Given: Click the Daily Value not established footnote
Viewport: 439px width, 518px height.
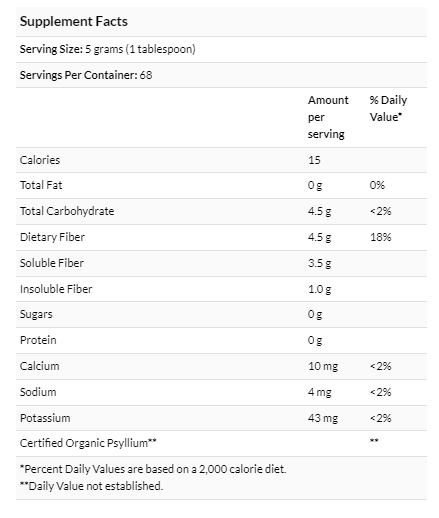Looking at the screenshot, I should [x=91, y=486].
